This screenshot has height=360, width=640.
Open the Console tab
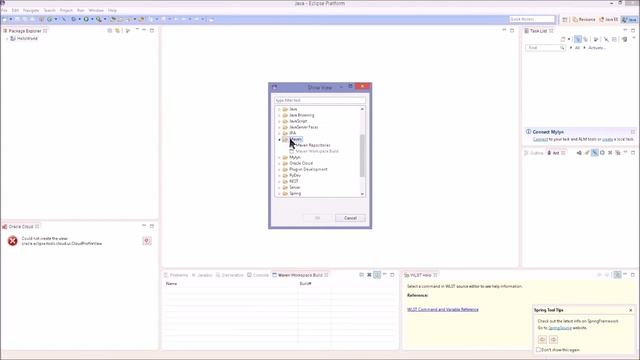[258, 275]
